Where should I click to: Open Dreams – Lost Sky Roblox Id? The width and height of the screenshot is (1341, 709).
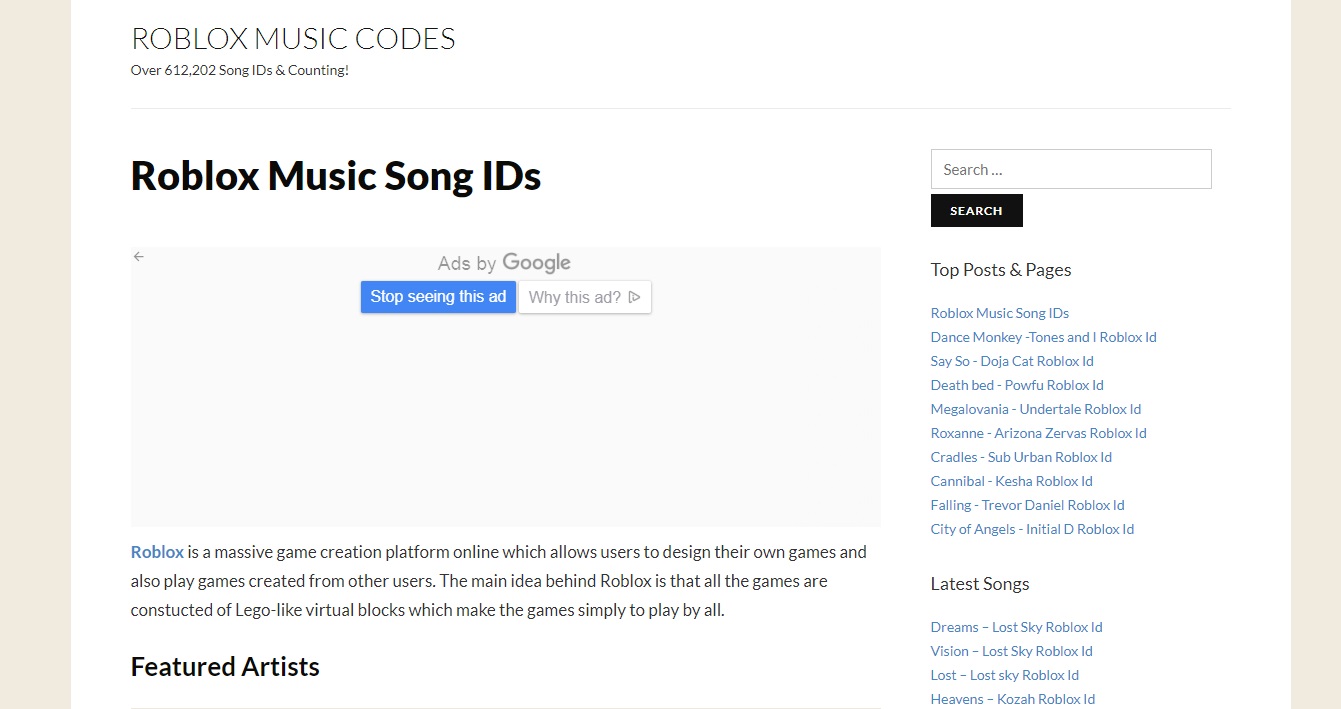[1016, 627]
